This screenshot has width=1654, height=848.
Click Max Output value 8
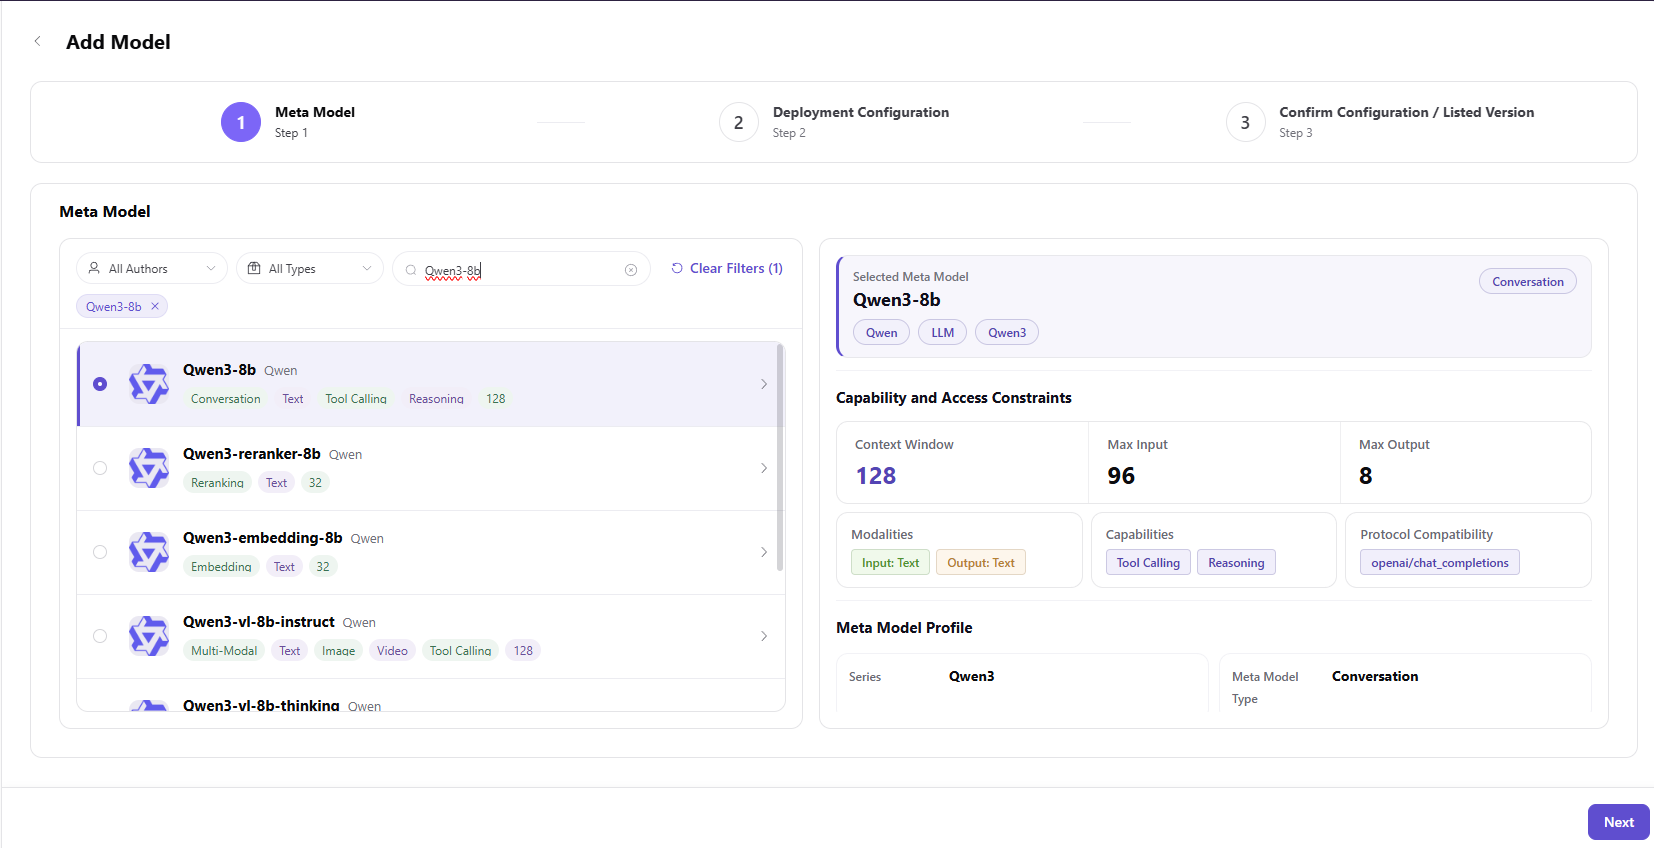1365,476
